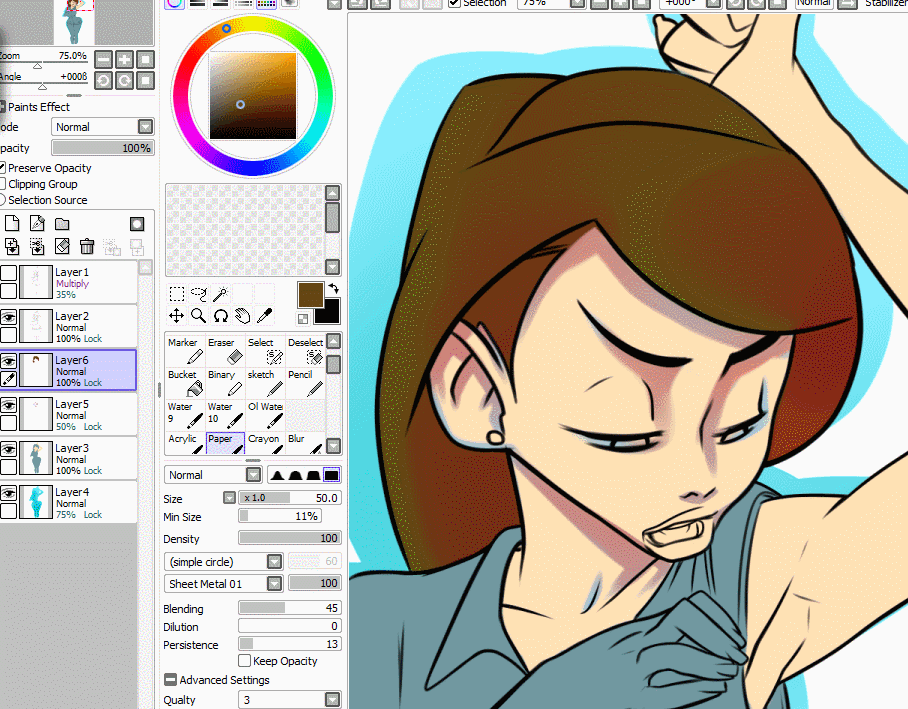Image resolution: width=908 pixels, height=709 pixels.
Task: Expand the (simple circle) brush shape dropdown
Action: [224, 561]
